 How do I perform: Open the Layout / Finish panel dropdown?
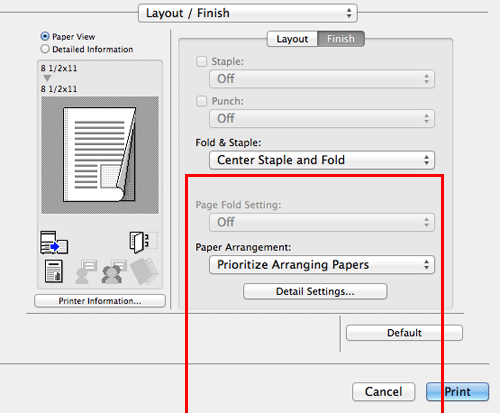[248, 13]
